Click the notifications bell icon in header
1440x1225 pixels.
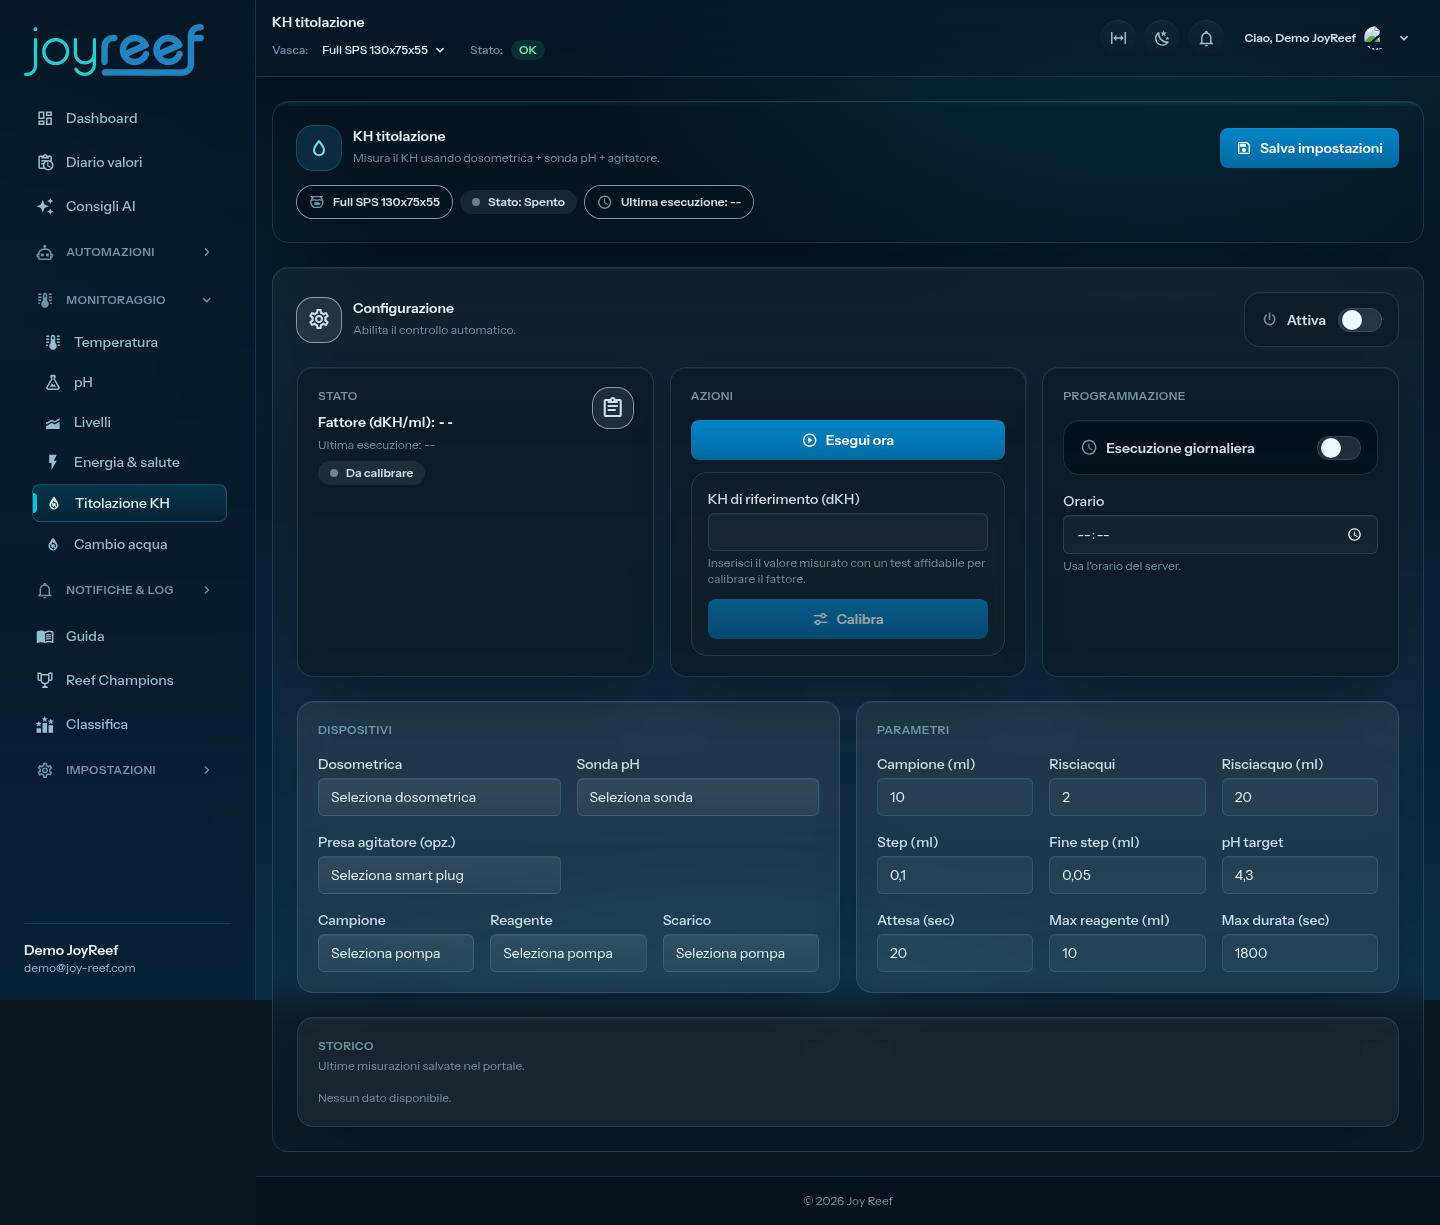[x=1206, y=38]
